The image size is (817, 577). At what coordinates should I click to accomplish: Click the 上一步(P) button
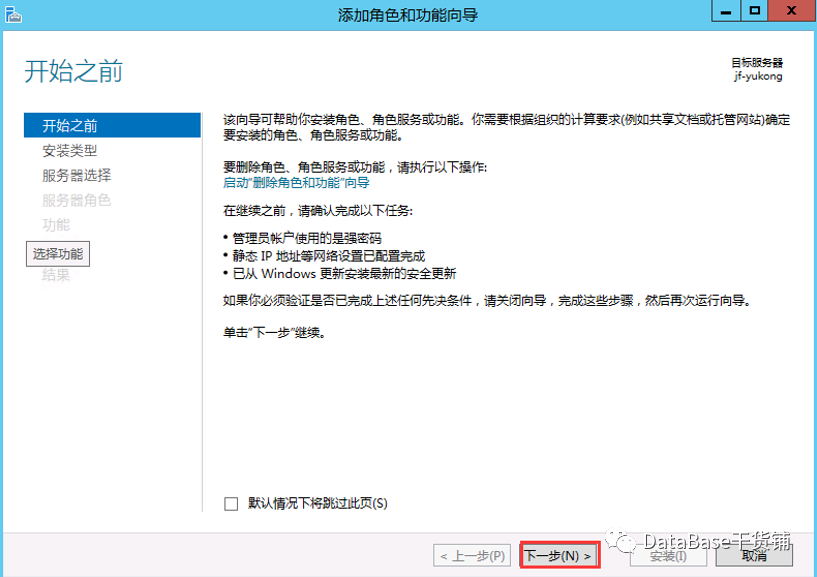click(x=472, y=556)
